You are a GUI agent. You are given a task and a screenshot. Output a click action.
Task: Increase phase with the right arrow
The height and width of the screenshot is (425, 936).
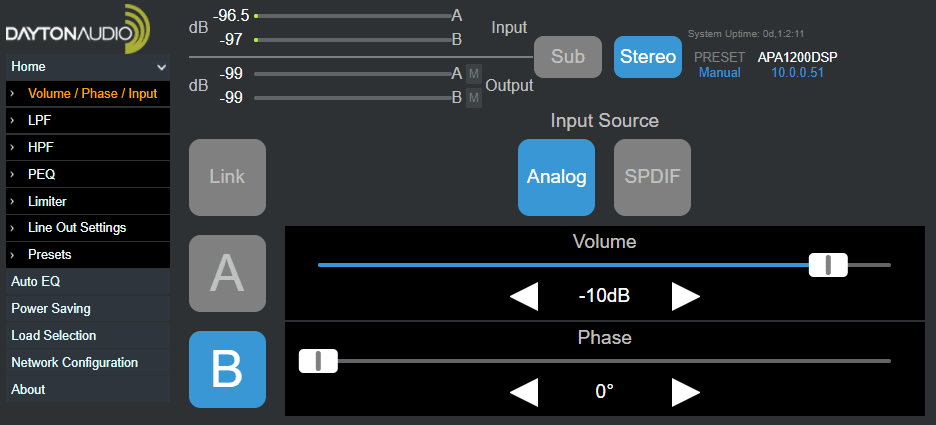click(685, 392)
